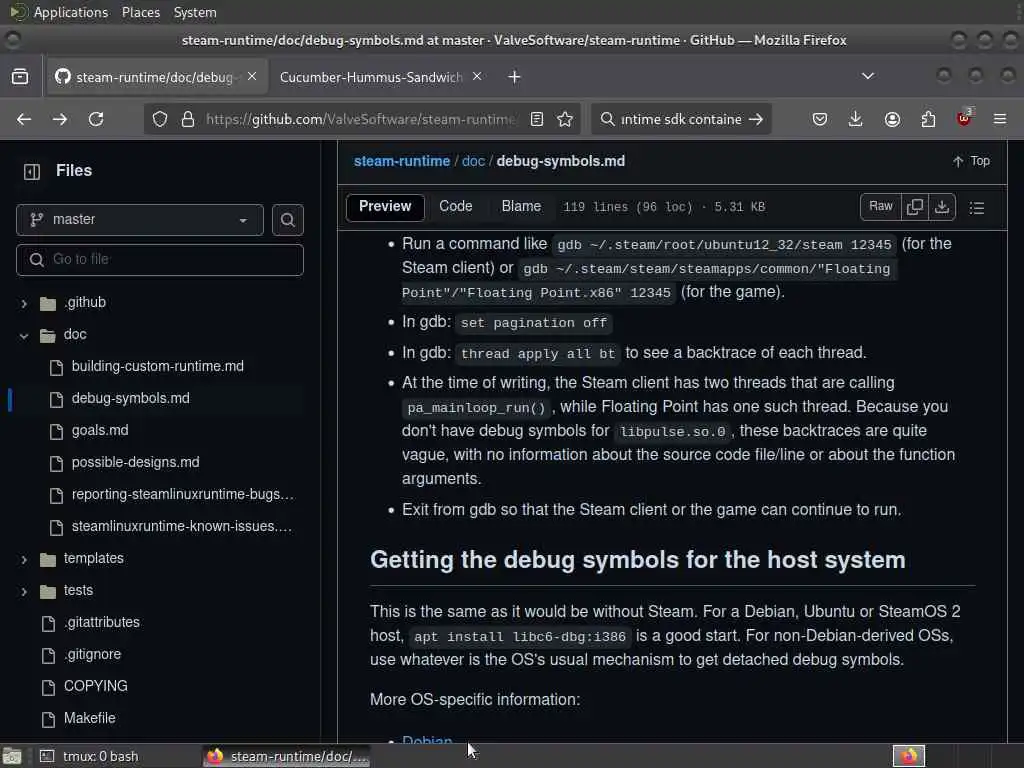The width and height of the screenshot is (1024, 768).
Task: Open Firefox downloads panel
Action: 856,120
